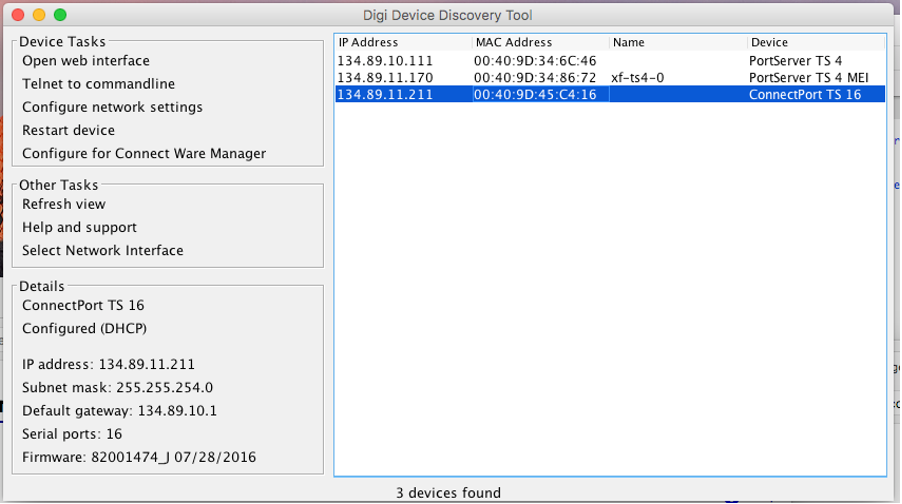Screen dimensions: 902x504
Task: Select device row 134.89.10.111
Action: point(385,61)
